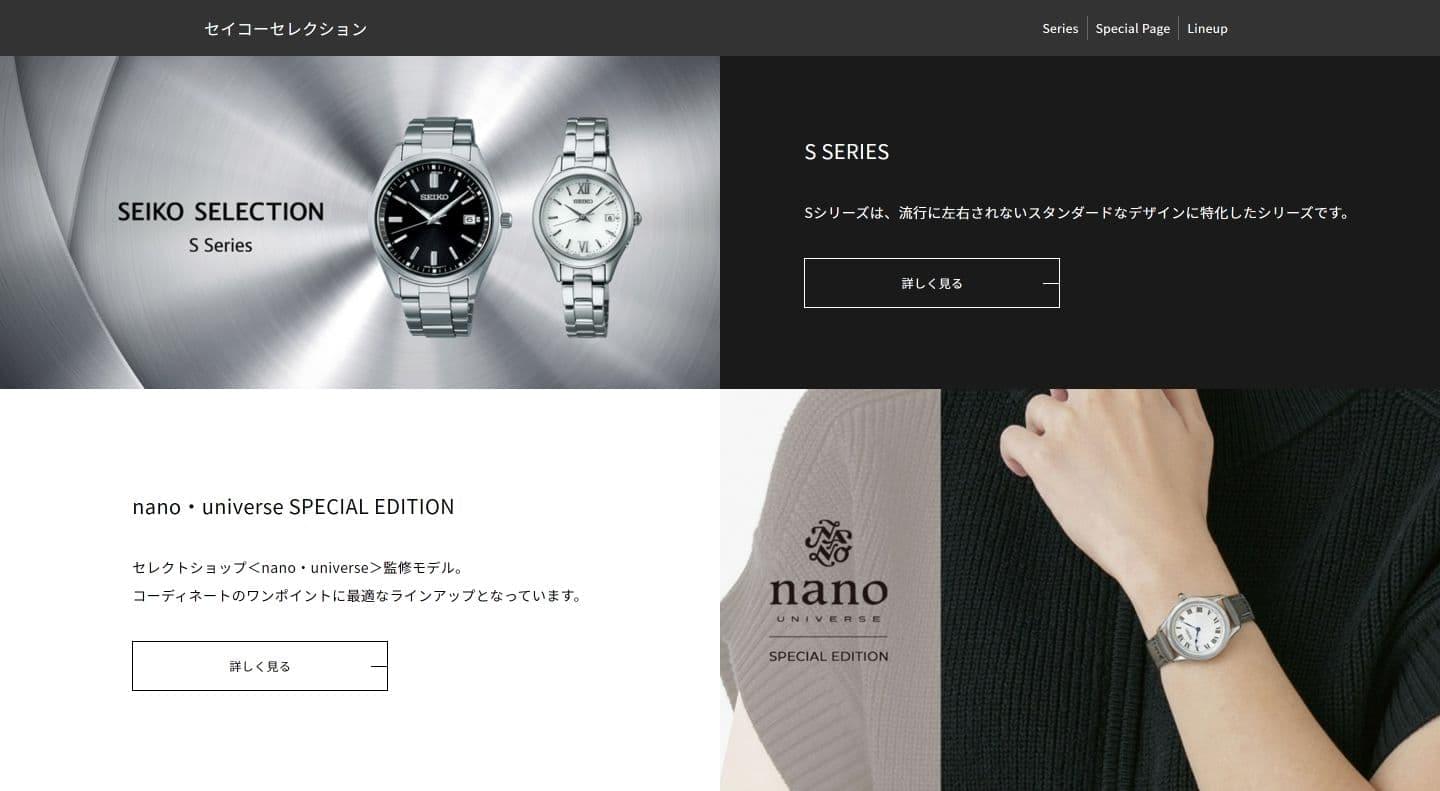
Task: Go to the Lineup section
Action: click(x=1207, y=28)
